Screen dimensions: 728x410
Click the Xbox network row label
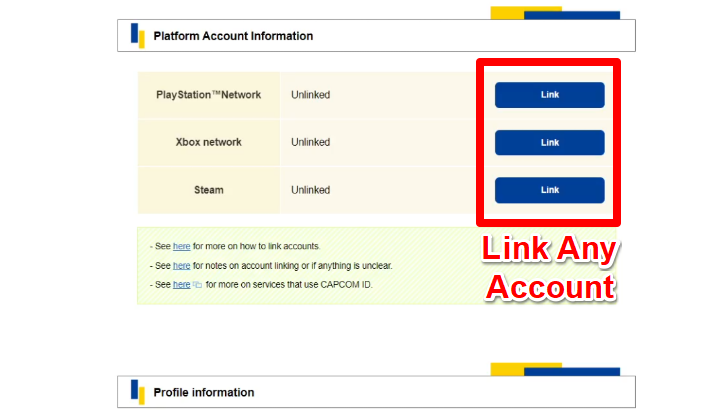208,142
